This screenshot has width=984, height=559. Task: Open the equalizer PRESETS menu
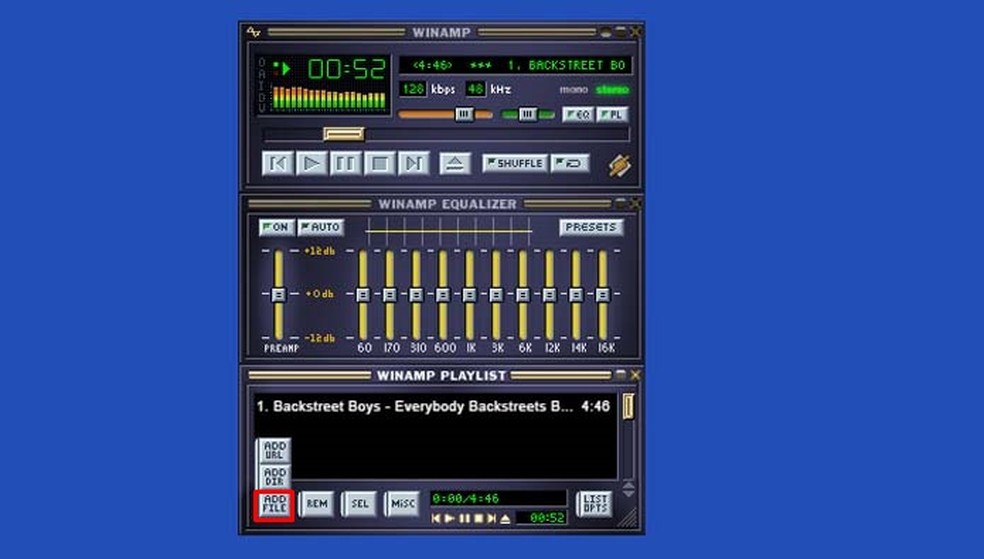[591, 227]
